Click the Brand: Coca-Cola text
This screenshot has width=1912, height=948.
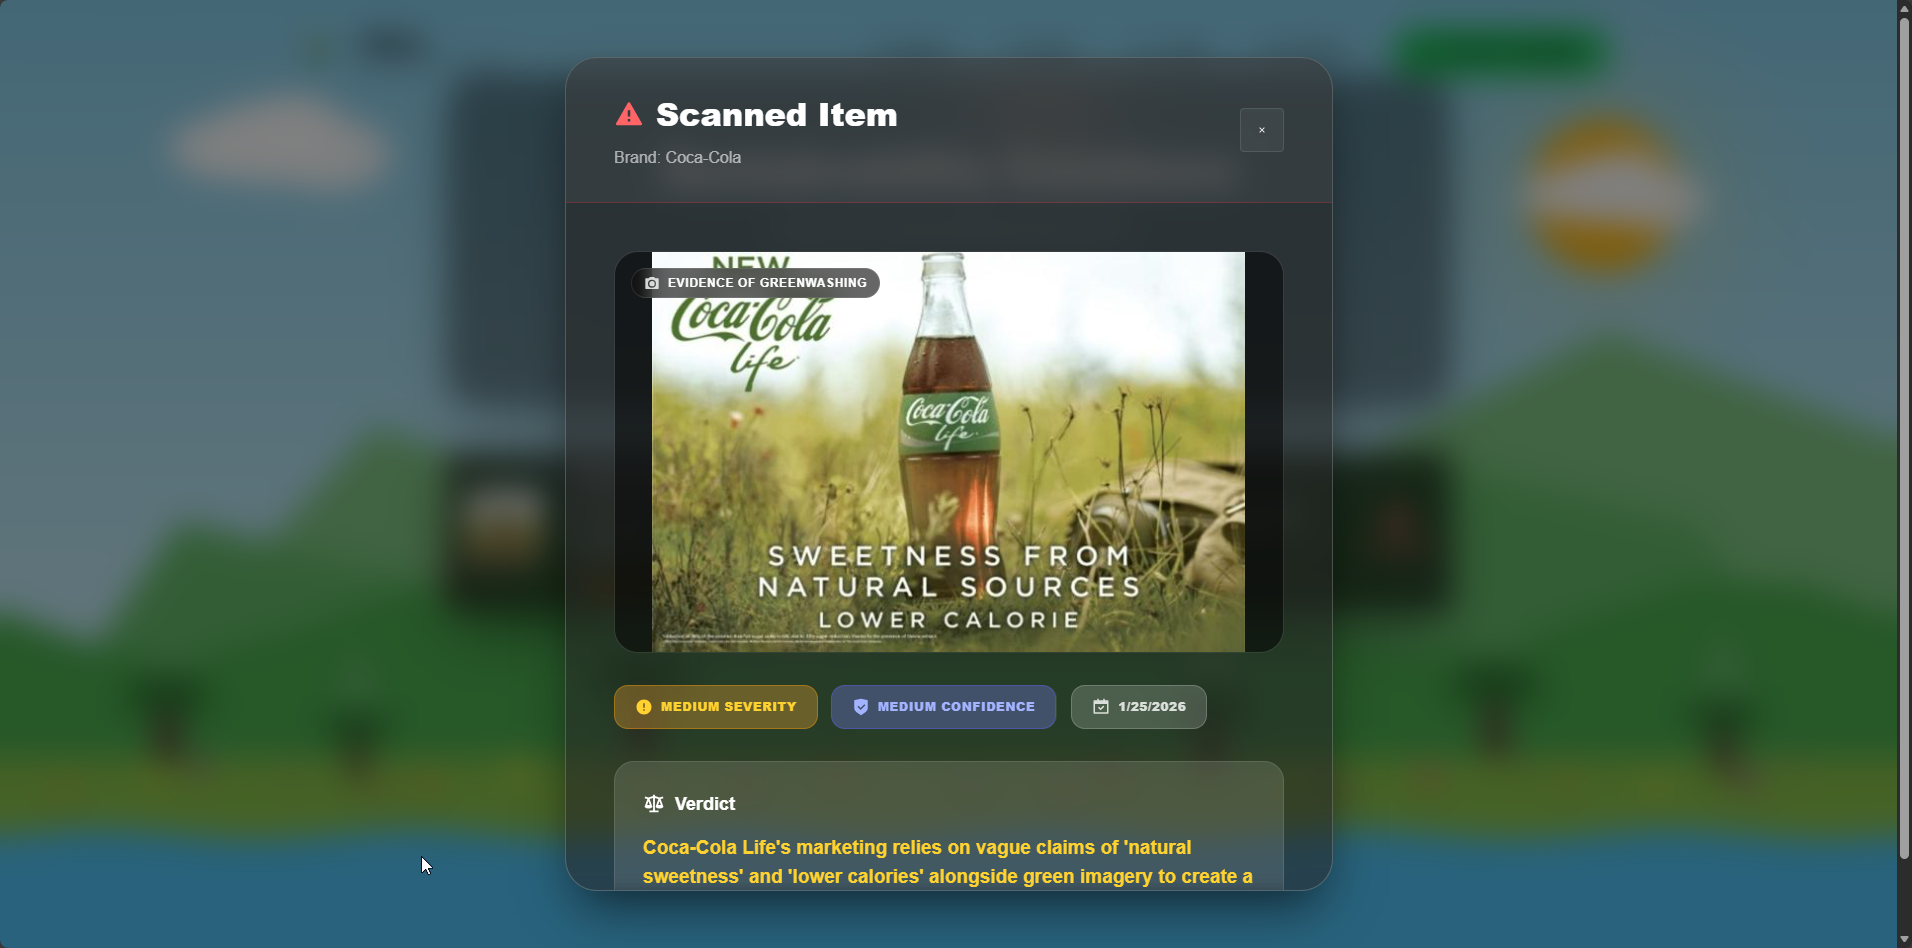click(677, 158)
